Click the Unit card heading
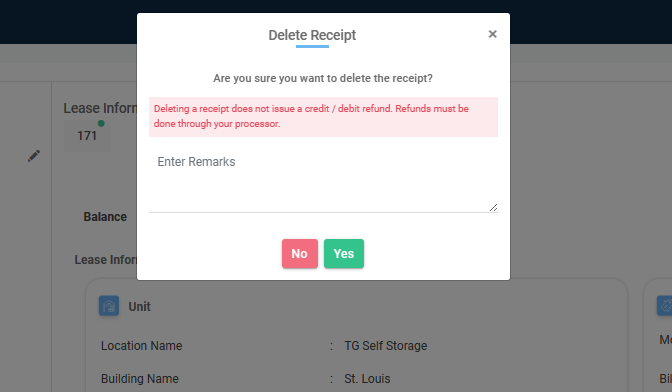The image size is (672, 392). [x=139, y=306]
